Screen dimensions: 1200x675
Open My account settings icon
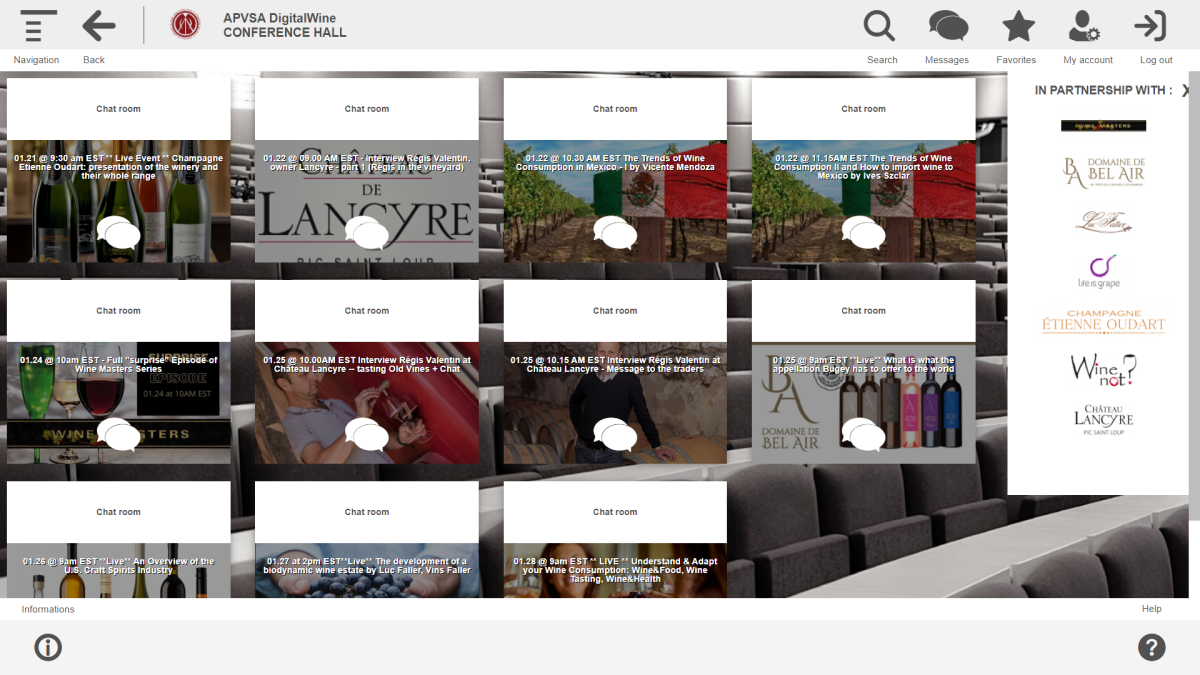pos(1084,26)
